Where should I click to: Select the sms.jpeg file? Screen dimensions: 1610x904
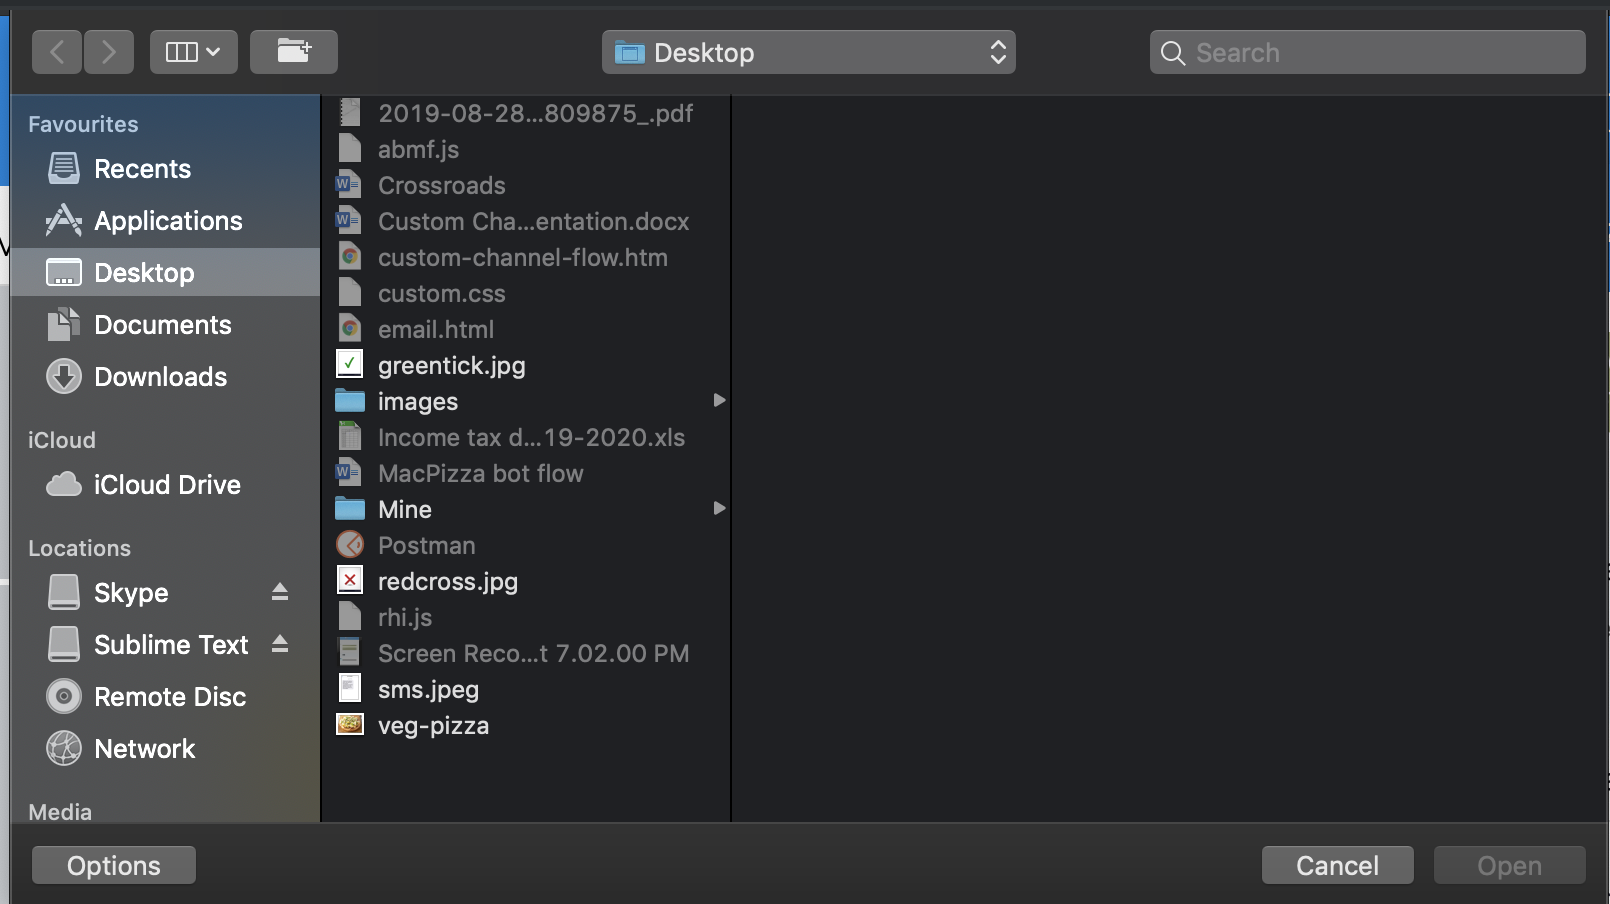(428, 689)
